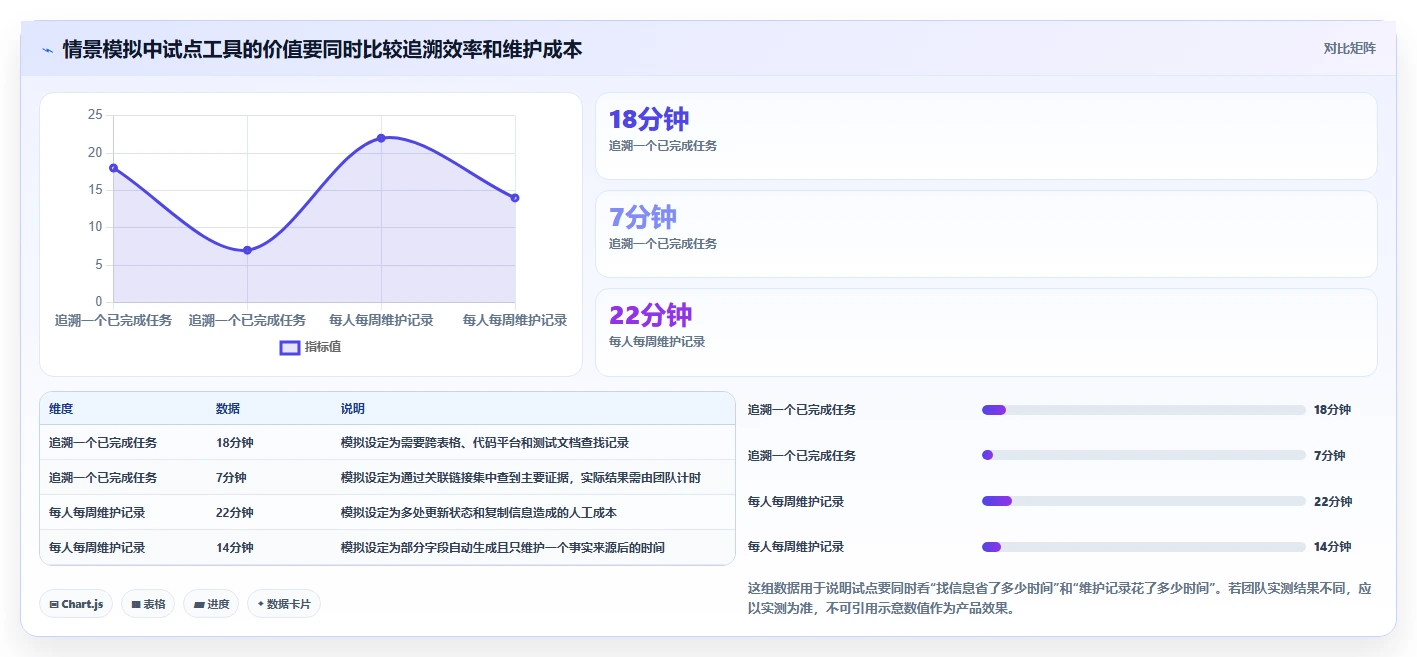Image resolution: width=1417 pixels, height=657 pixels.
Task: Click the 对比矩阵 tag in the header
Action: point(1349,48)
